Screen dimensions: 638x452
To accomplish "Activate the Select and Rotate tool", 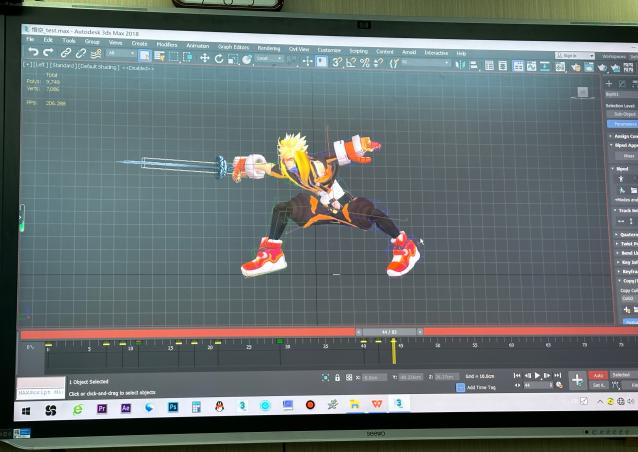I will [x=219, y=59].
